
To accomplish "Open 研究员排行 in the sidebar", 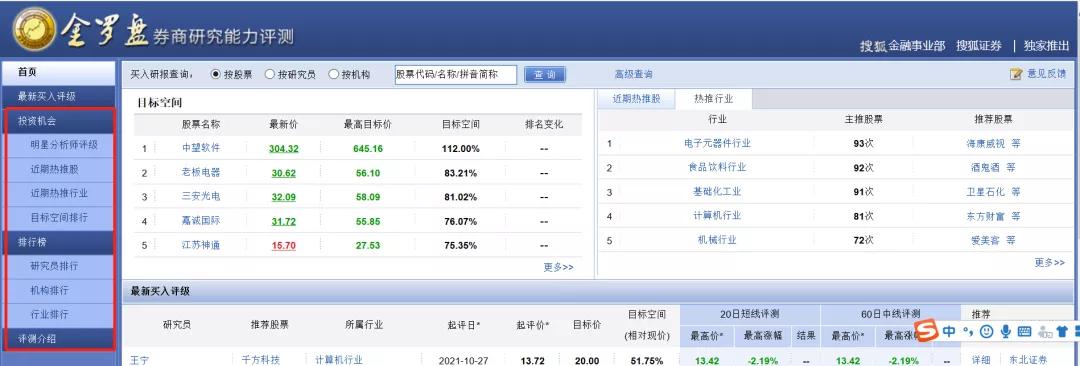I will pos(60,266).
